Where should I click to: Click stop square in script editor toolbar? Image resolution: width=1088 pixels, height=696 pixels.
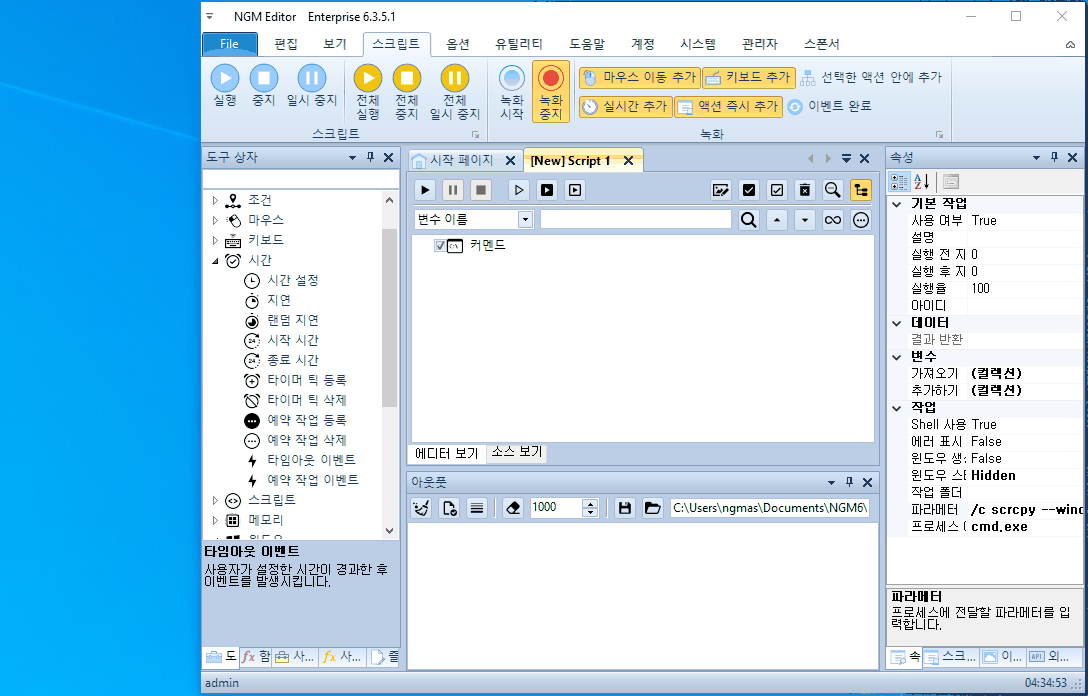pyautogui.click(x=480, y=189)
